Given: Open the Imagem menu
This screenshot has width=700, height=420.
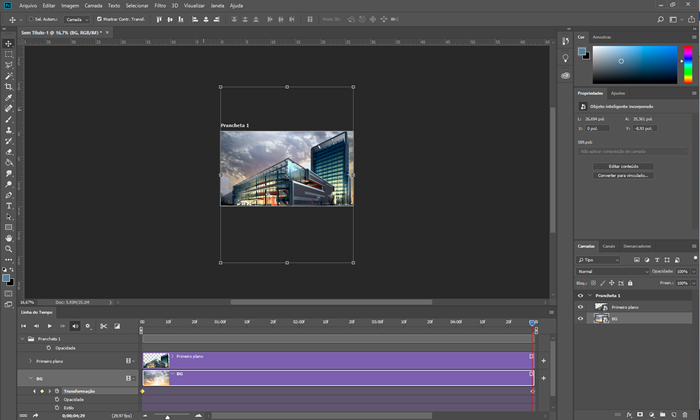Looking at the screenshot, I should point(70,5).
